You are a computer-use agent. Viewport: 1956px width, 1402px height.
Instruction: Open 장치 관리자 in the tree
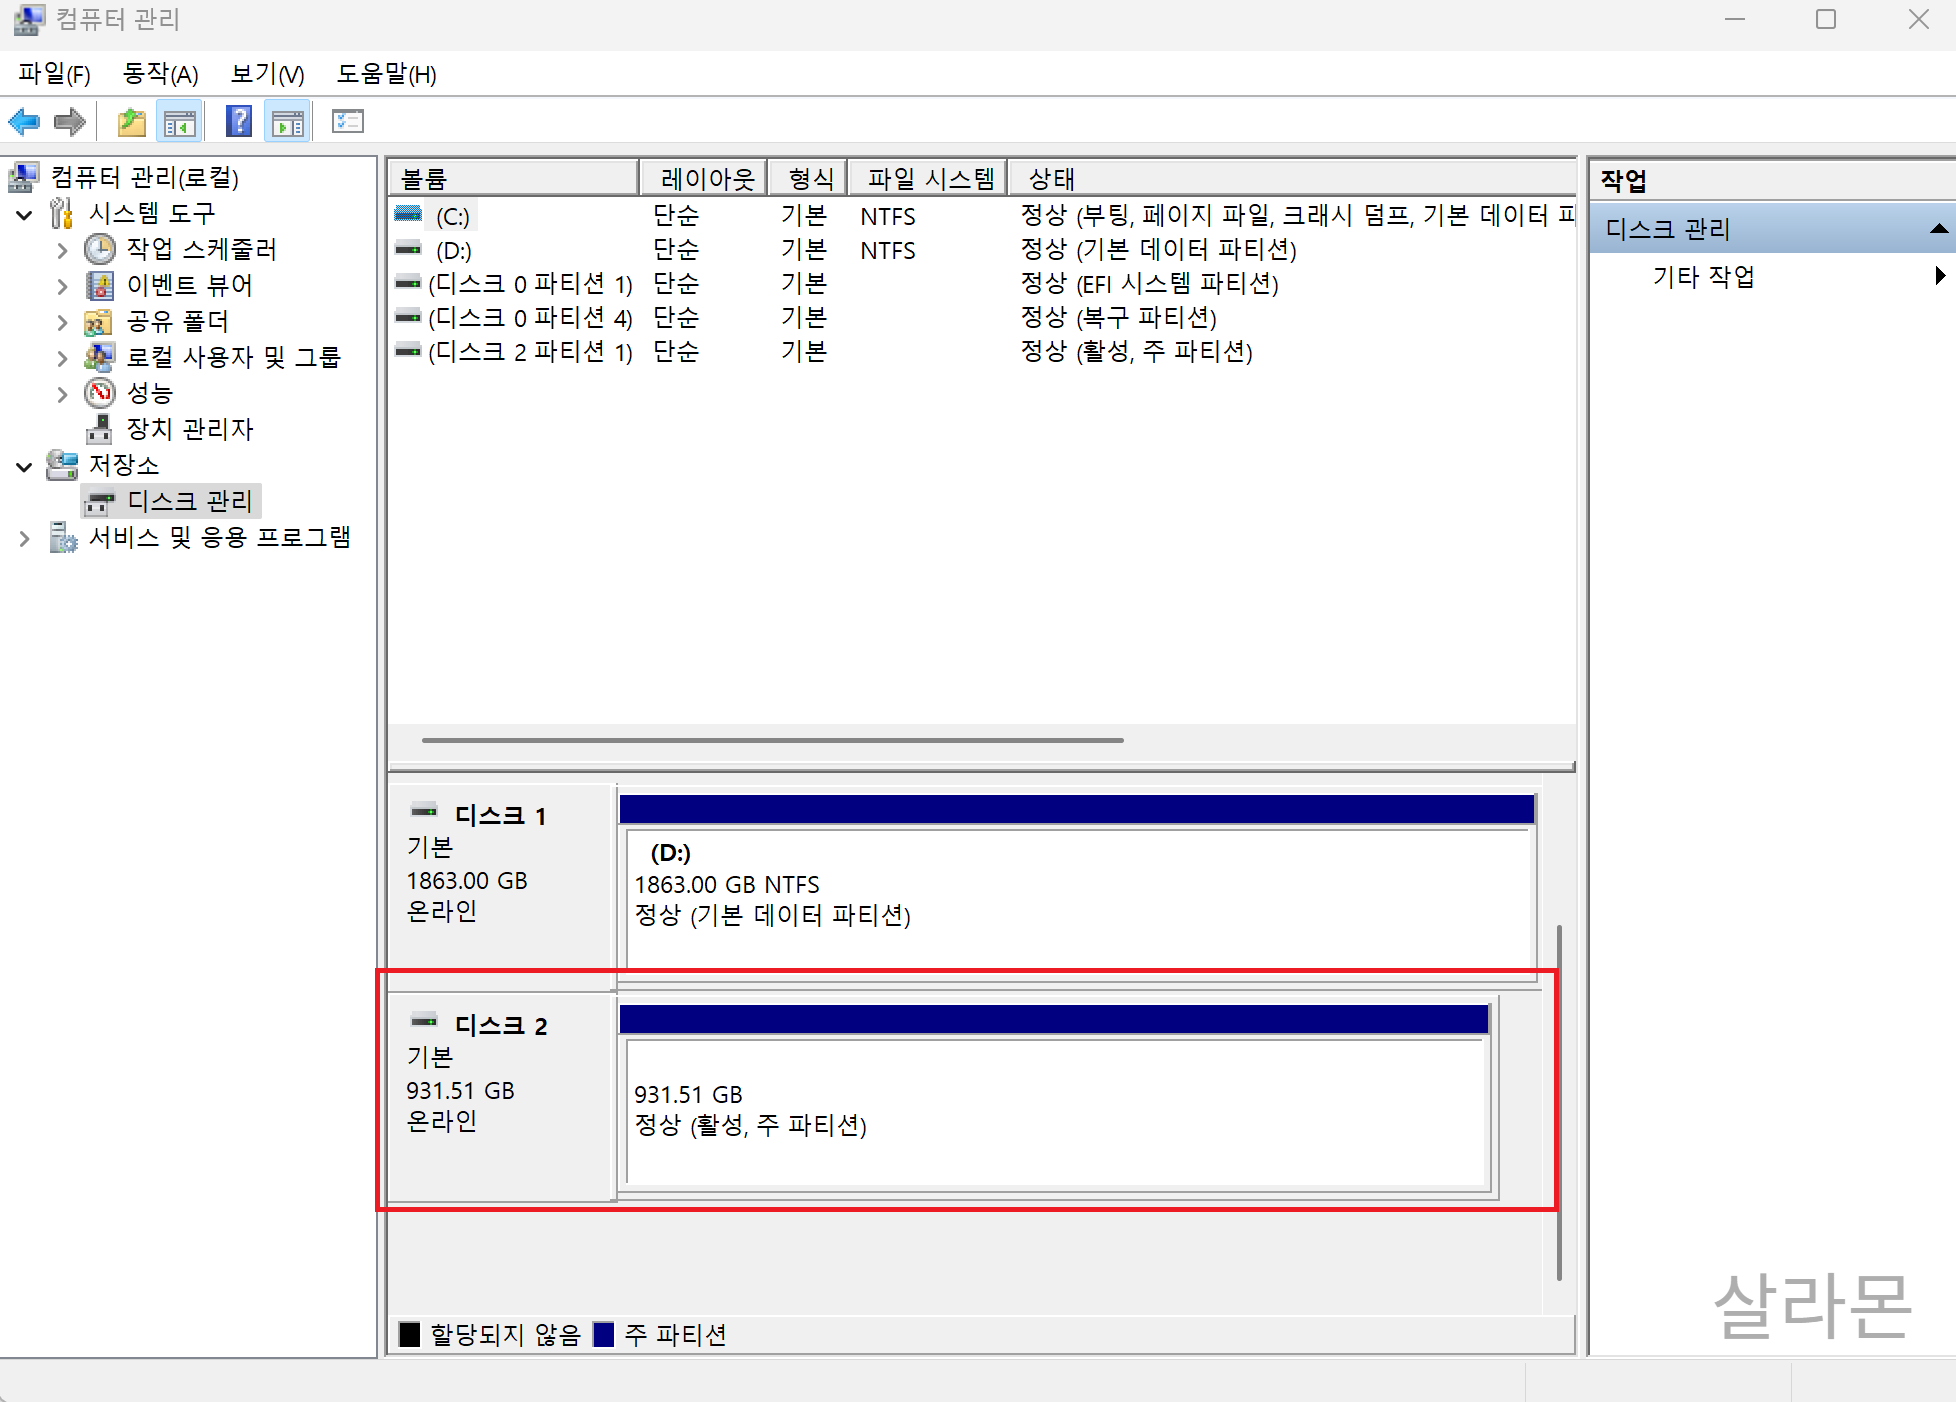(x=189, y=429)
